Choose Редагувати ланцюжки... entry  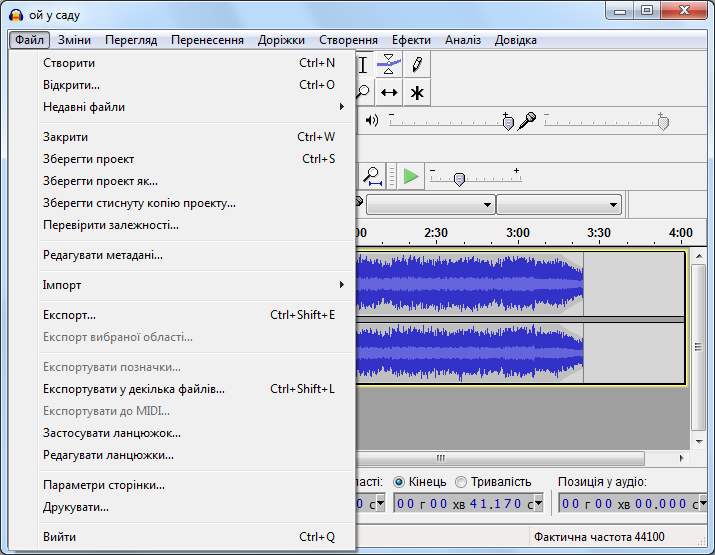click(x=197, y=455)
